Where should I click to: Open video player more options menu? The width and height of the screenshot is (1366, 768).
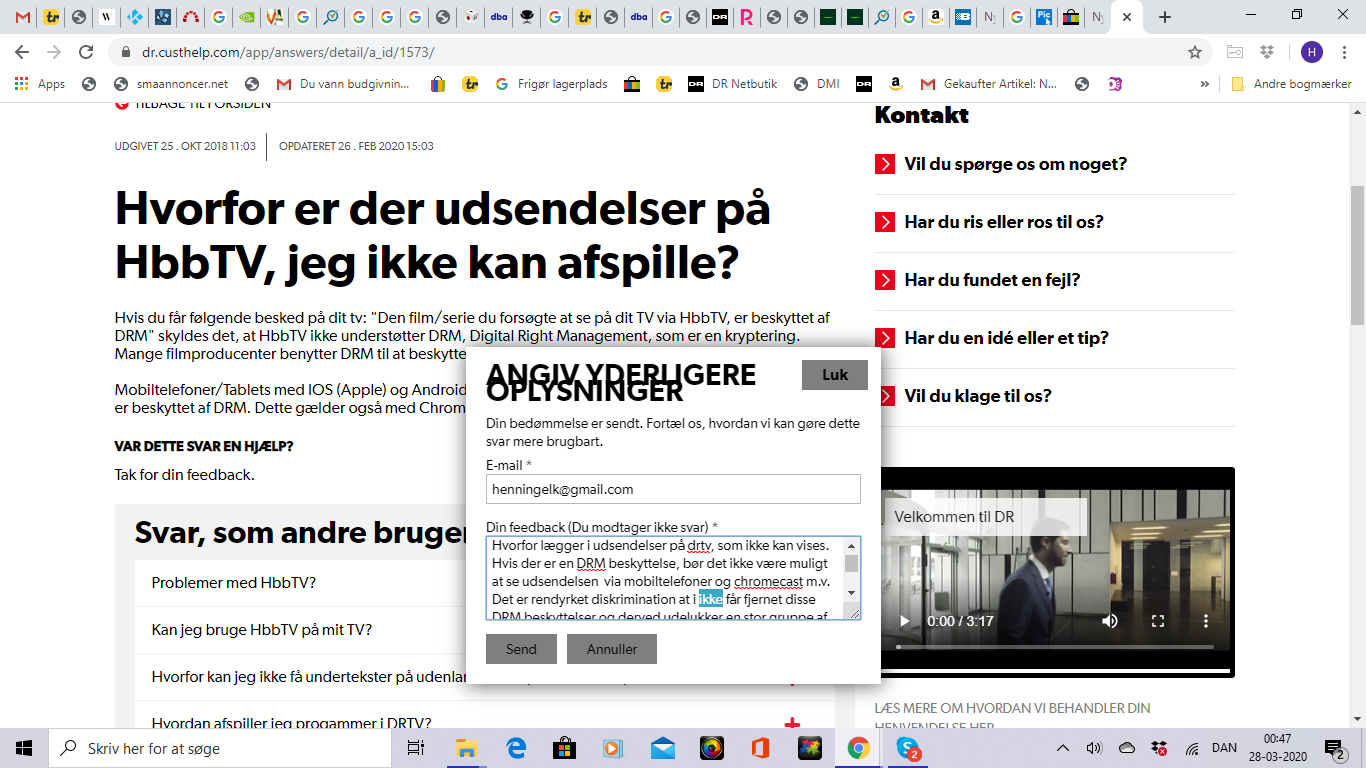tap(1206, 621)
